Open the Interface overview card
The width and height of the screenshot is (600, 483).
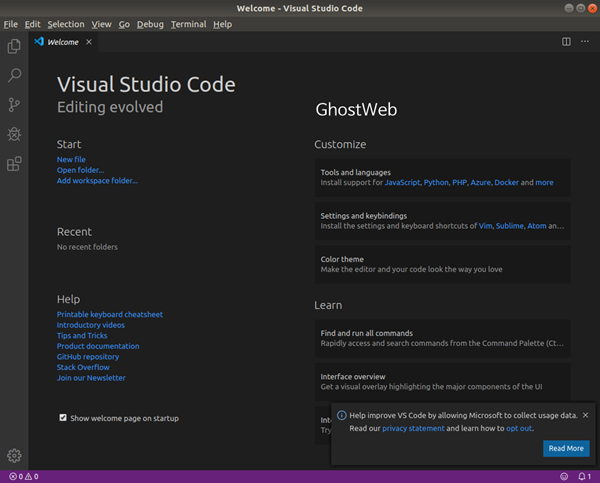[442, 382]
